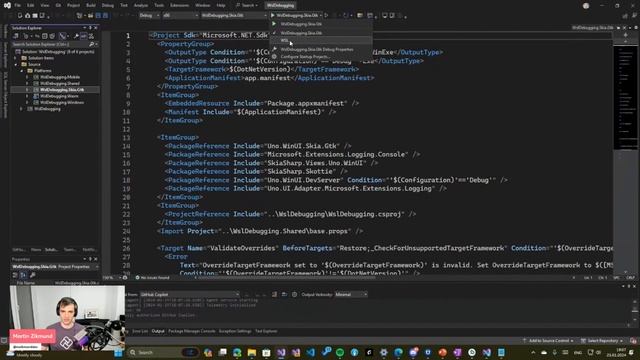The width and height of the screenshot is (640, 360).
Task: Click the clock icon in Output toolbar
Action: pos(294,294)
